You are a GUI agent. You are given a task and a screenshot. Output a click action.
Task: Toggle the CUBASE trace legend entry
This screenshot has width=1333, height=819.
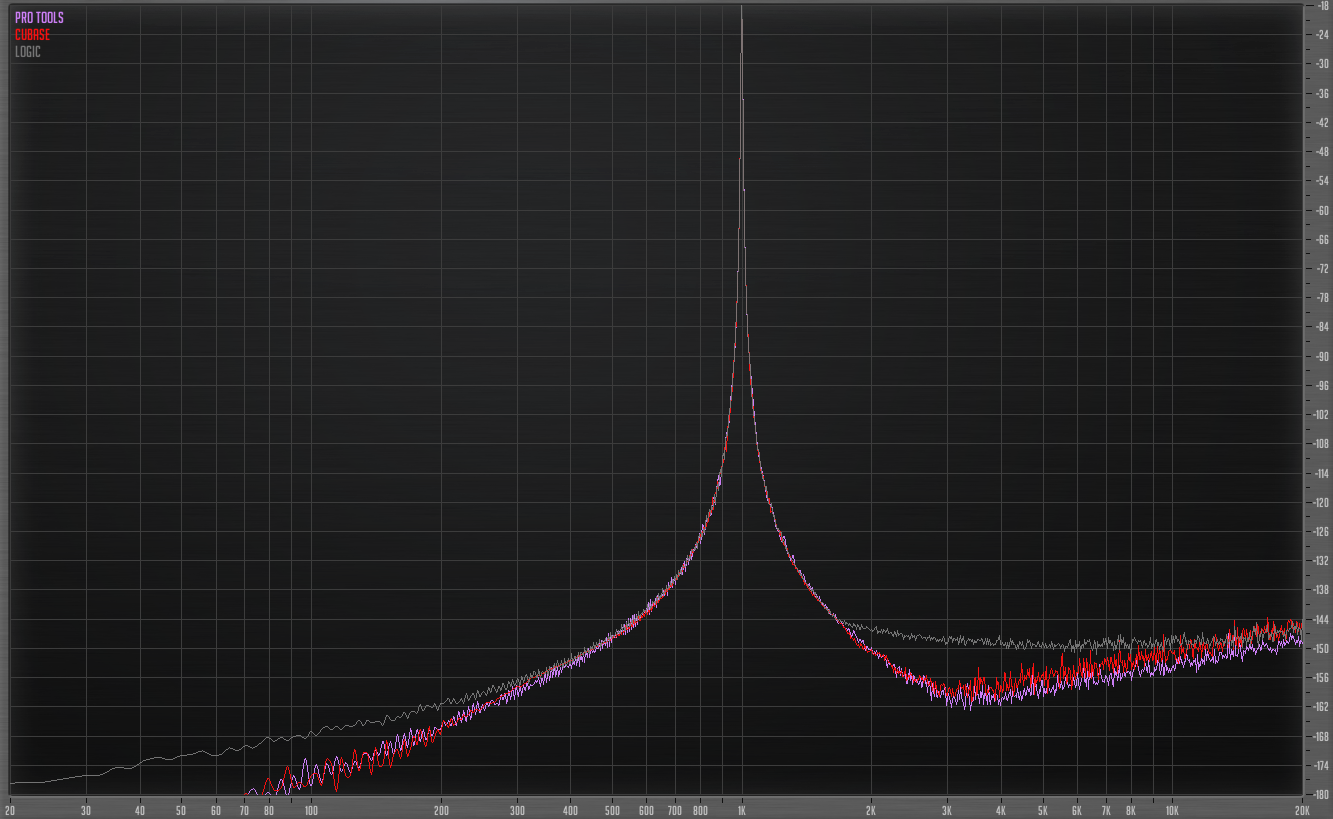(x=32, y=35)
